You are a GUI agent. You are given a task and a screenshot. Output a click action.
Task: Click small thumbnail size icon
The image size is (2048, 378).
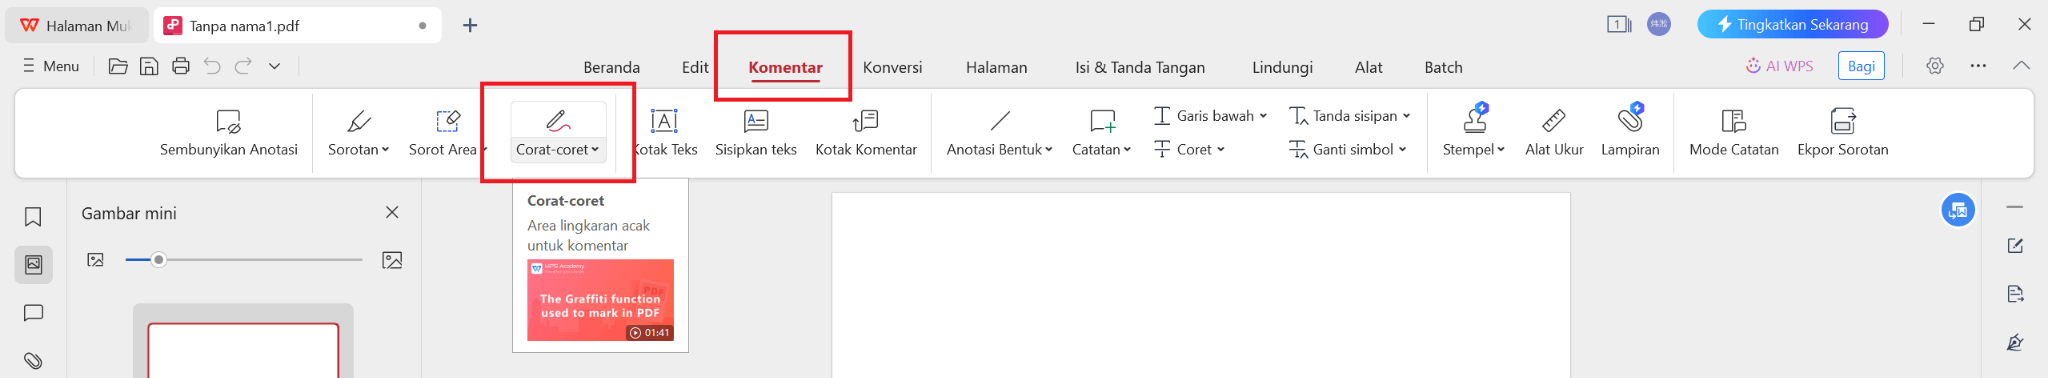[96, 260]
